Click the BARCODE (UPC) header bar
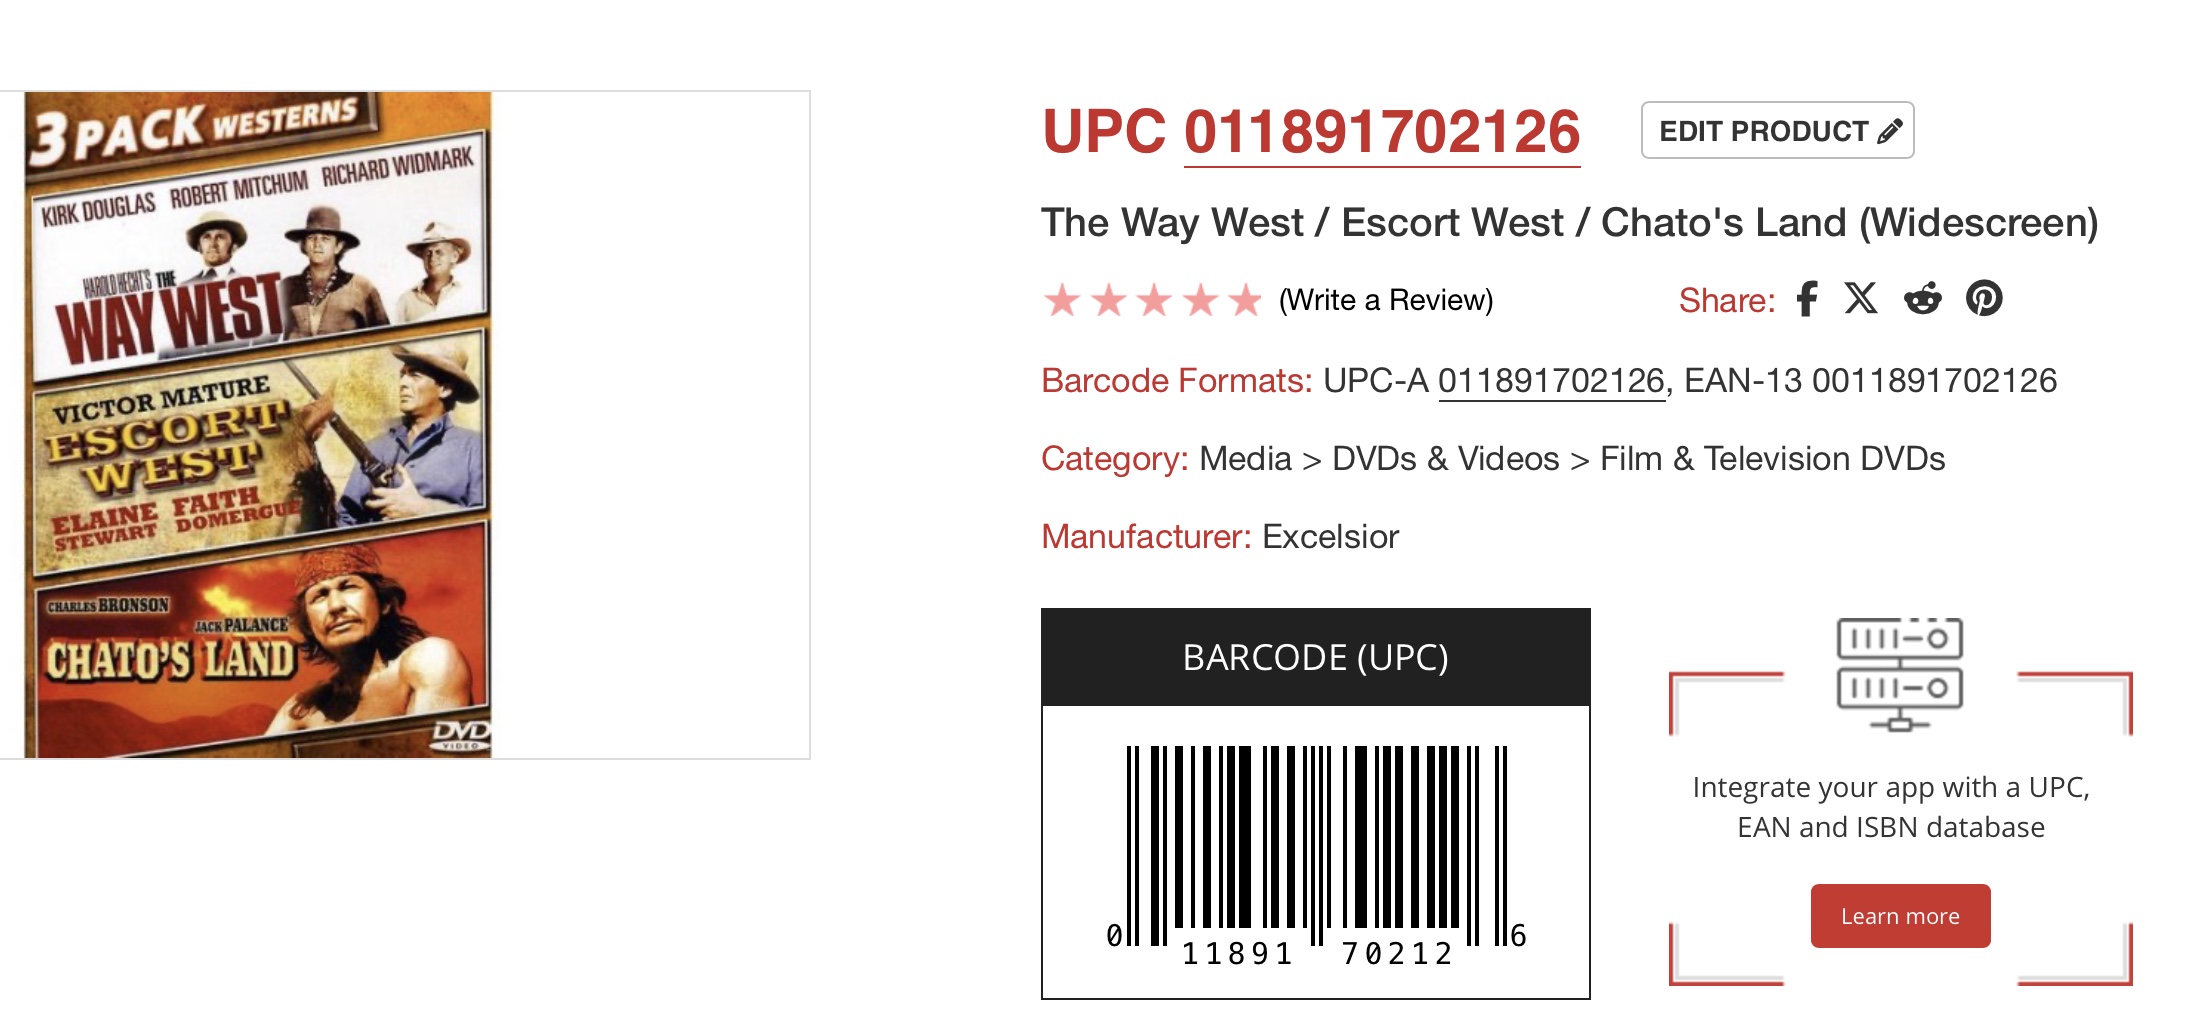Viewport: 2196px width, 1033px height. point(1315,658)
